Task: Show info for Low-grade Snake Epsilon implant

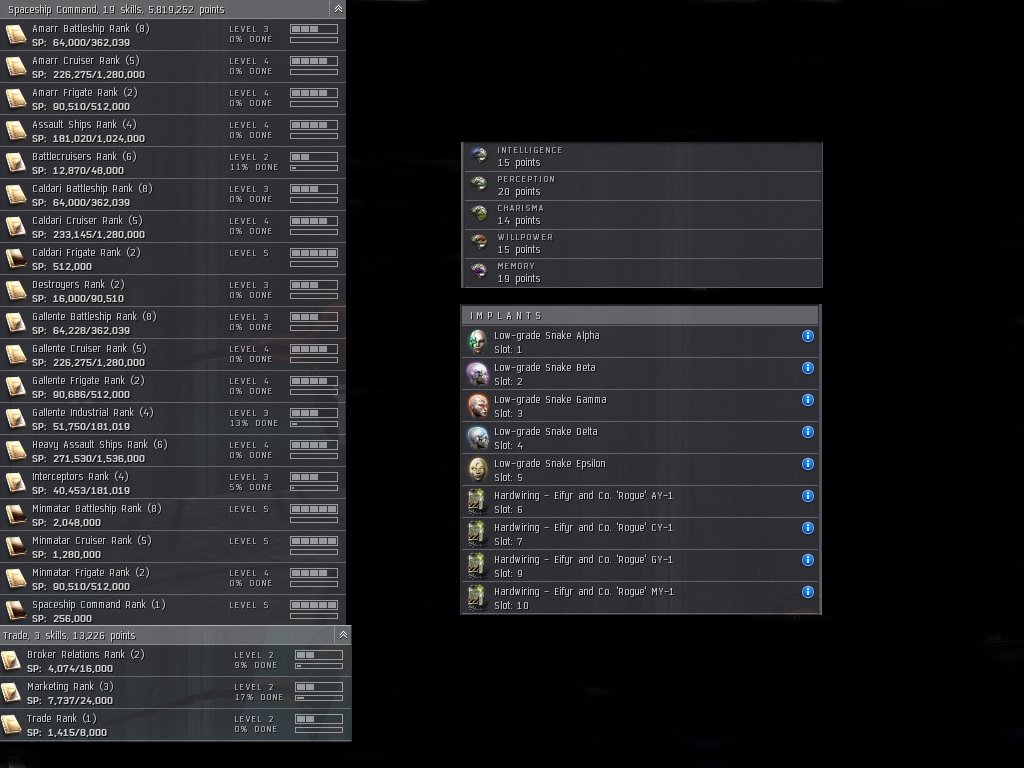Action: pos(808,464)
